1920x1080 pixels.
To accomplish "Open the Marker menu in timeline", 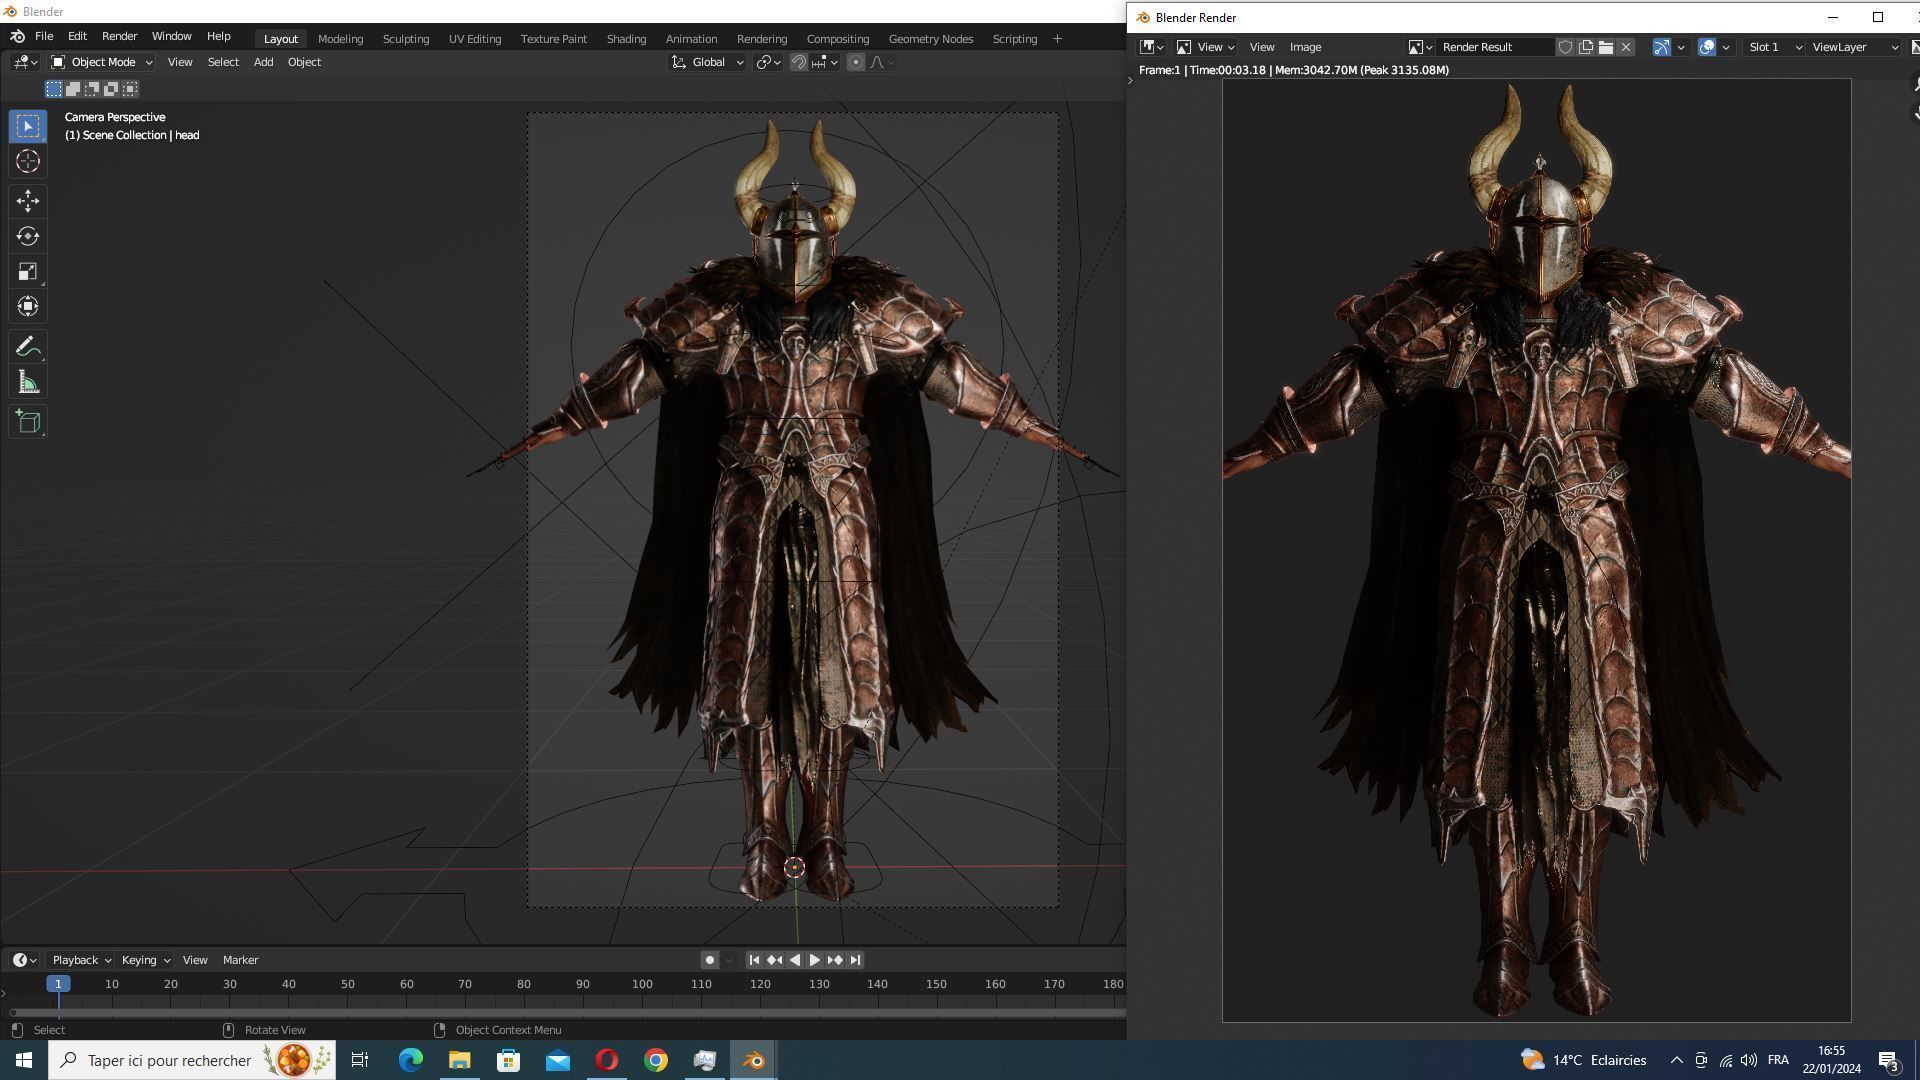I will [240, 960].
